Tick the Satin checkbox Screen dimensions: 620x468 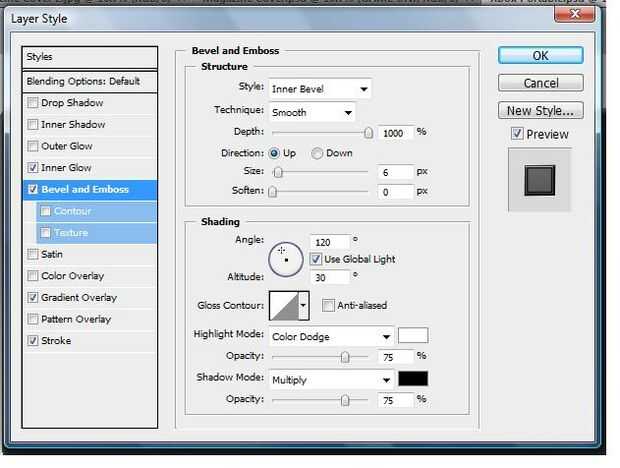pos(32,254)
